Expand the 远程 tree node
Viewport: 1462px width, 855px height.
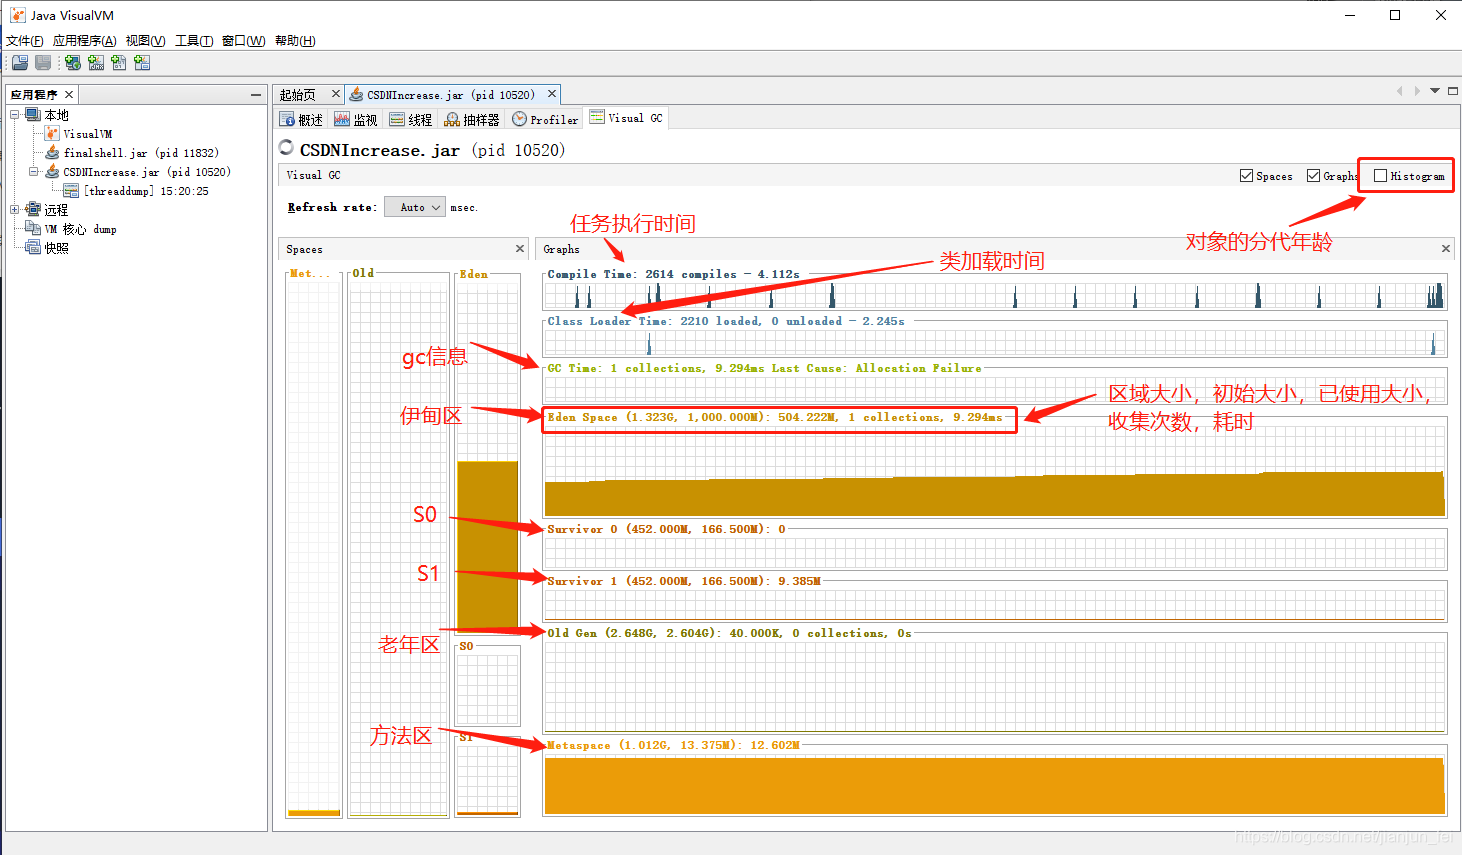15,210
